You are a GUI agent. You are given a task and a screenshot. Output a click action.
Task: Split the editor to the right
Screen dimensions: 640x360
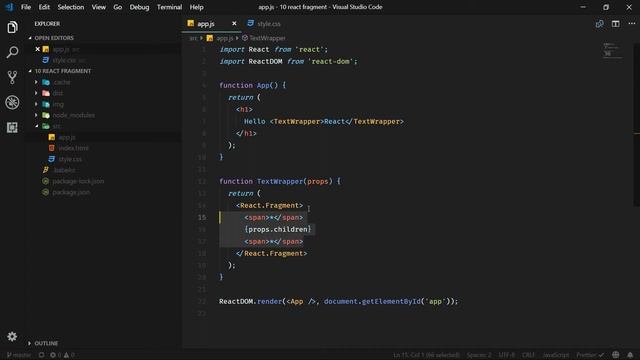pyautogui.click(x=616, y=24)
